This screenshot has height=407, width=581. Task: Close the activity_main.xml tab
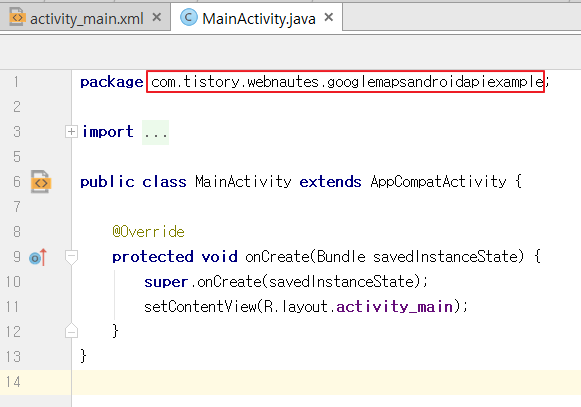click(157, 17)
